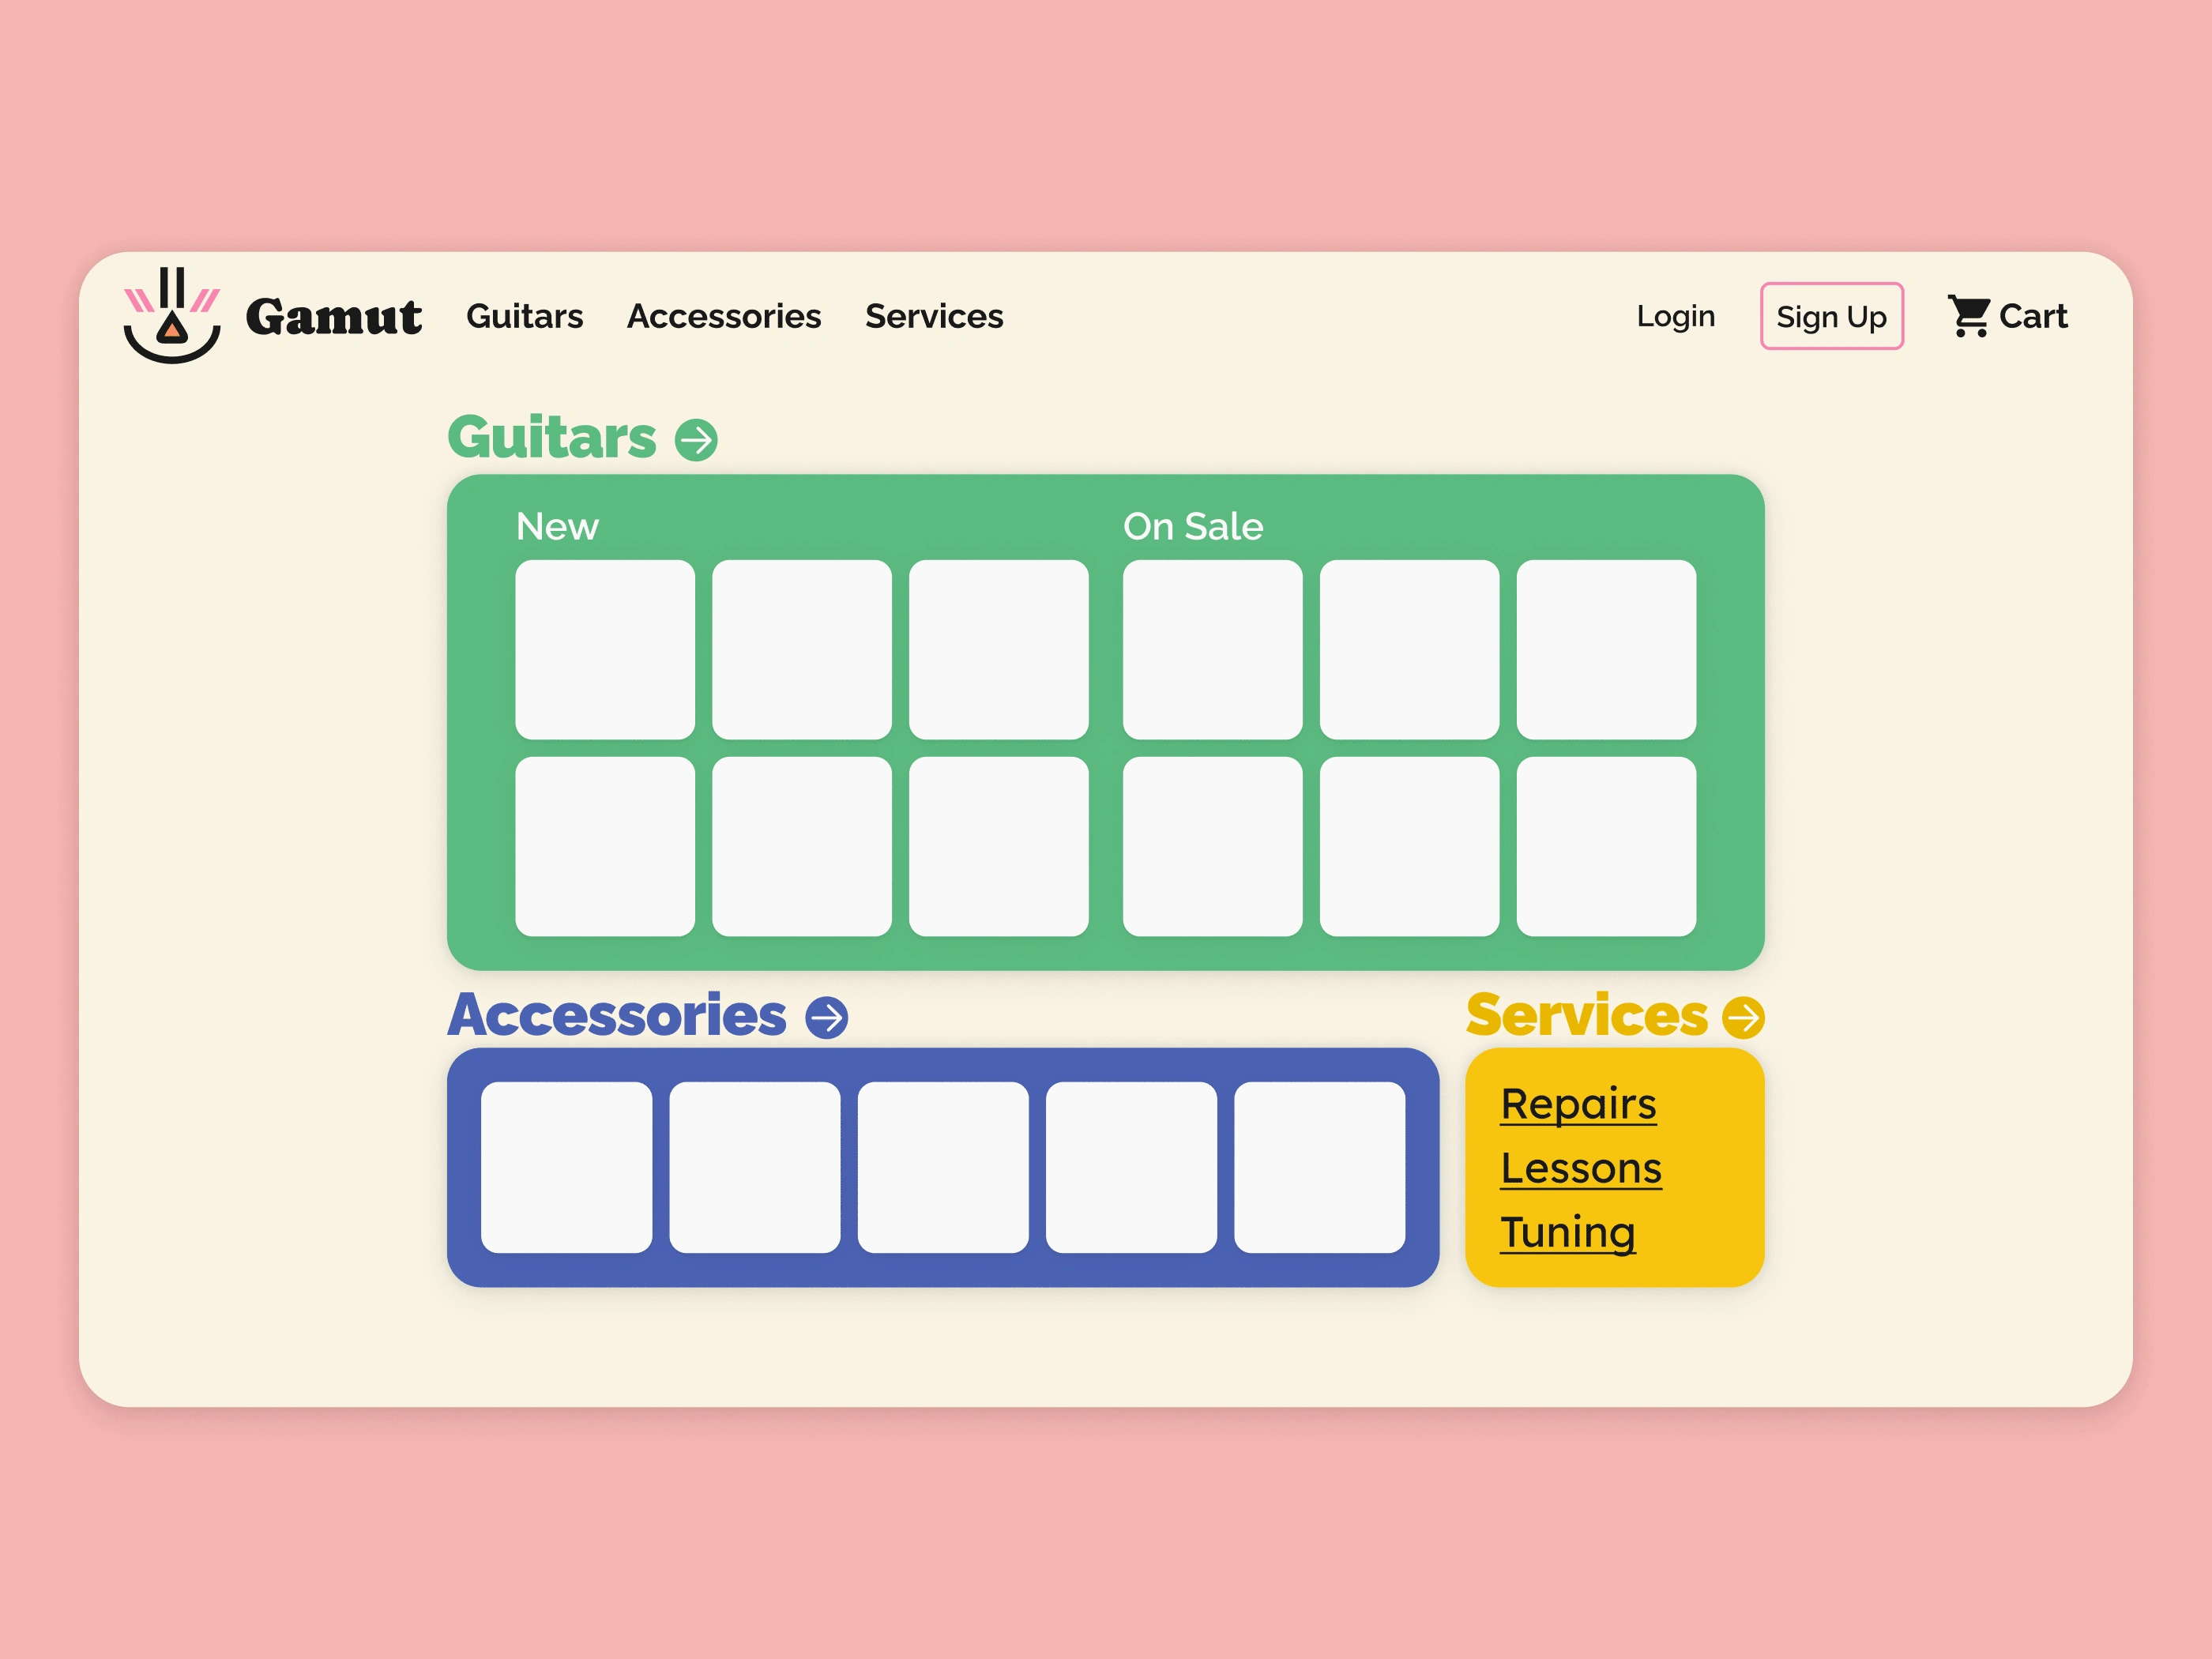The height and width of the screenshot is (1659, 2212).
Task: Open the middle accessory card
Action: (943, 1168)
